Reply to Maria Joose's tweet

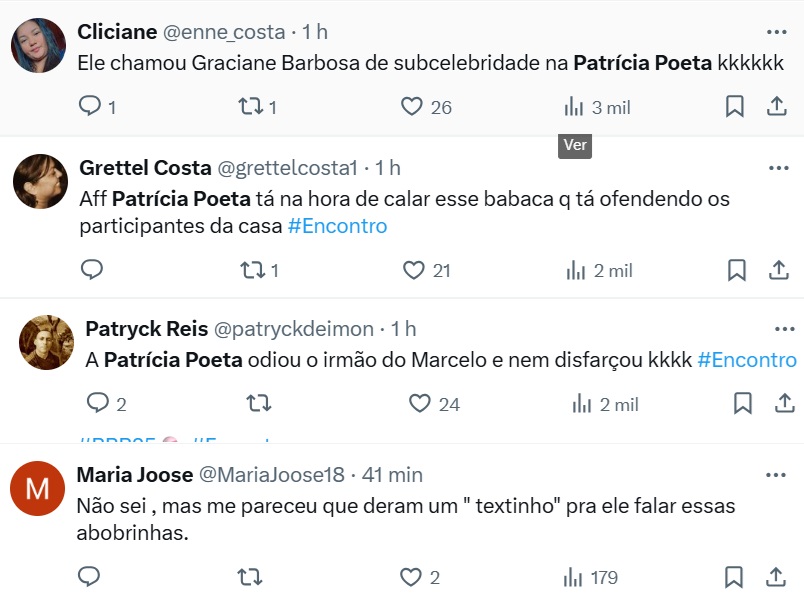tap(89, 577)
